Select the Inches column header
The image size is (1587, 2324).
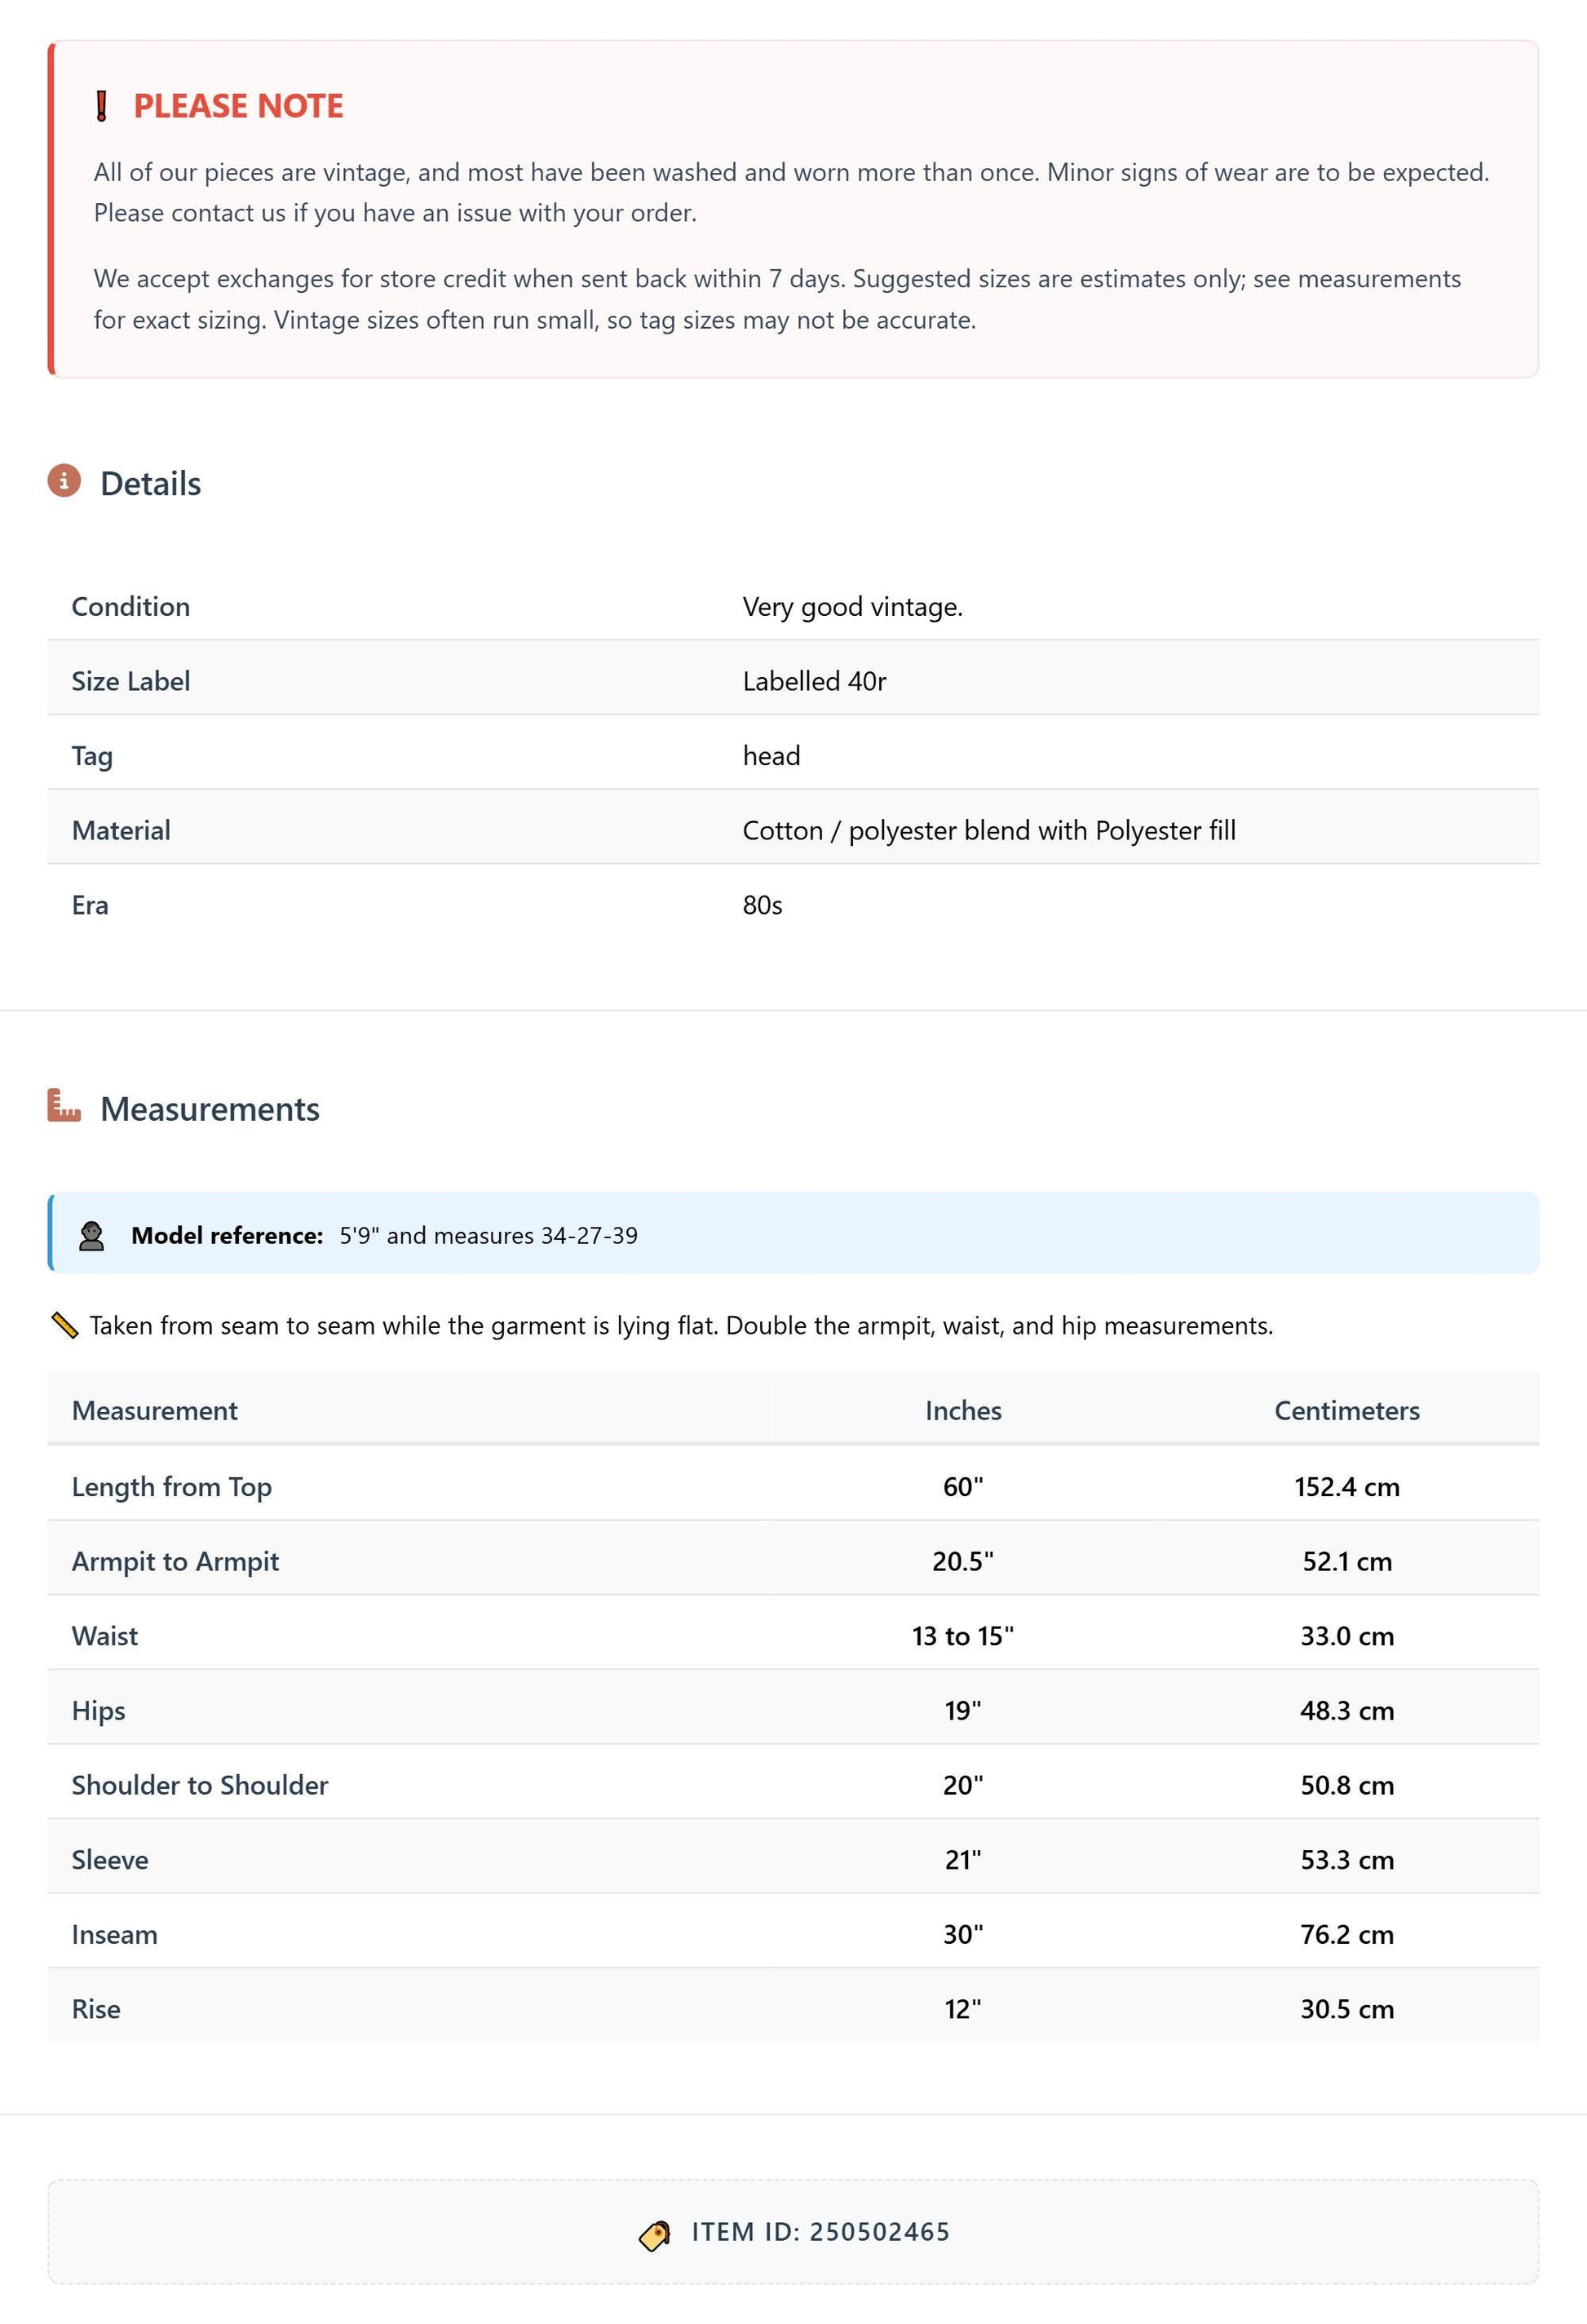pos(963,1410)
